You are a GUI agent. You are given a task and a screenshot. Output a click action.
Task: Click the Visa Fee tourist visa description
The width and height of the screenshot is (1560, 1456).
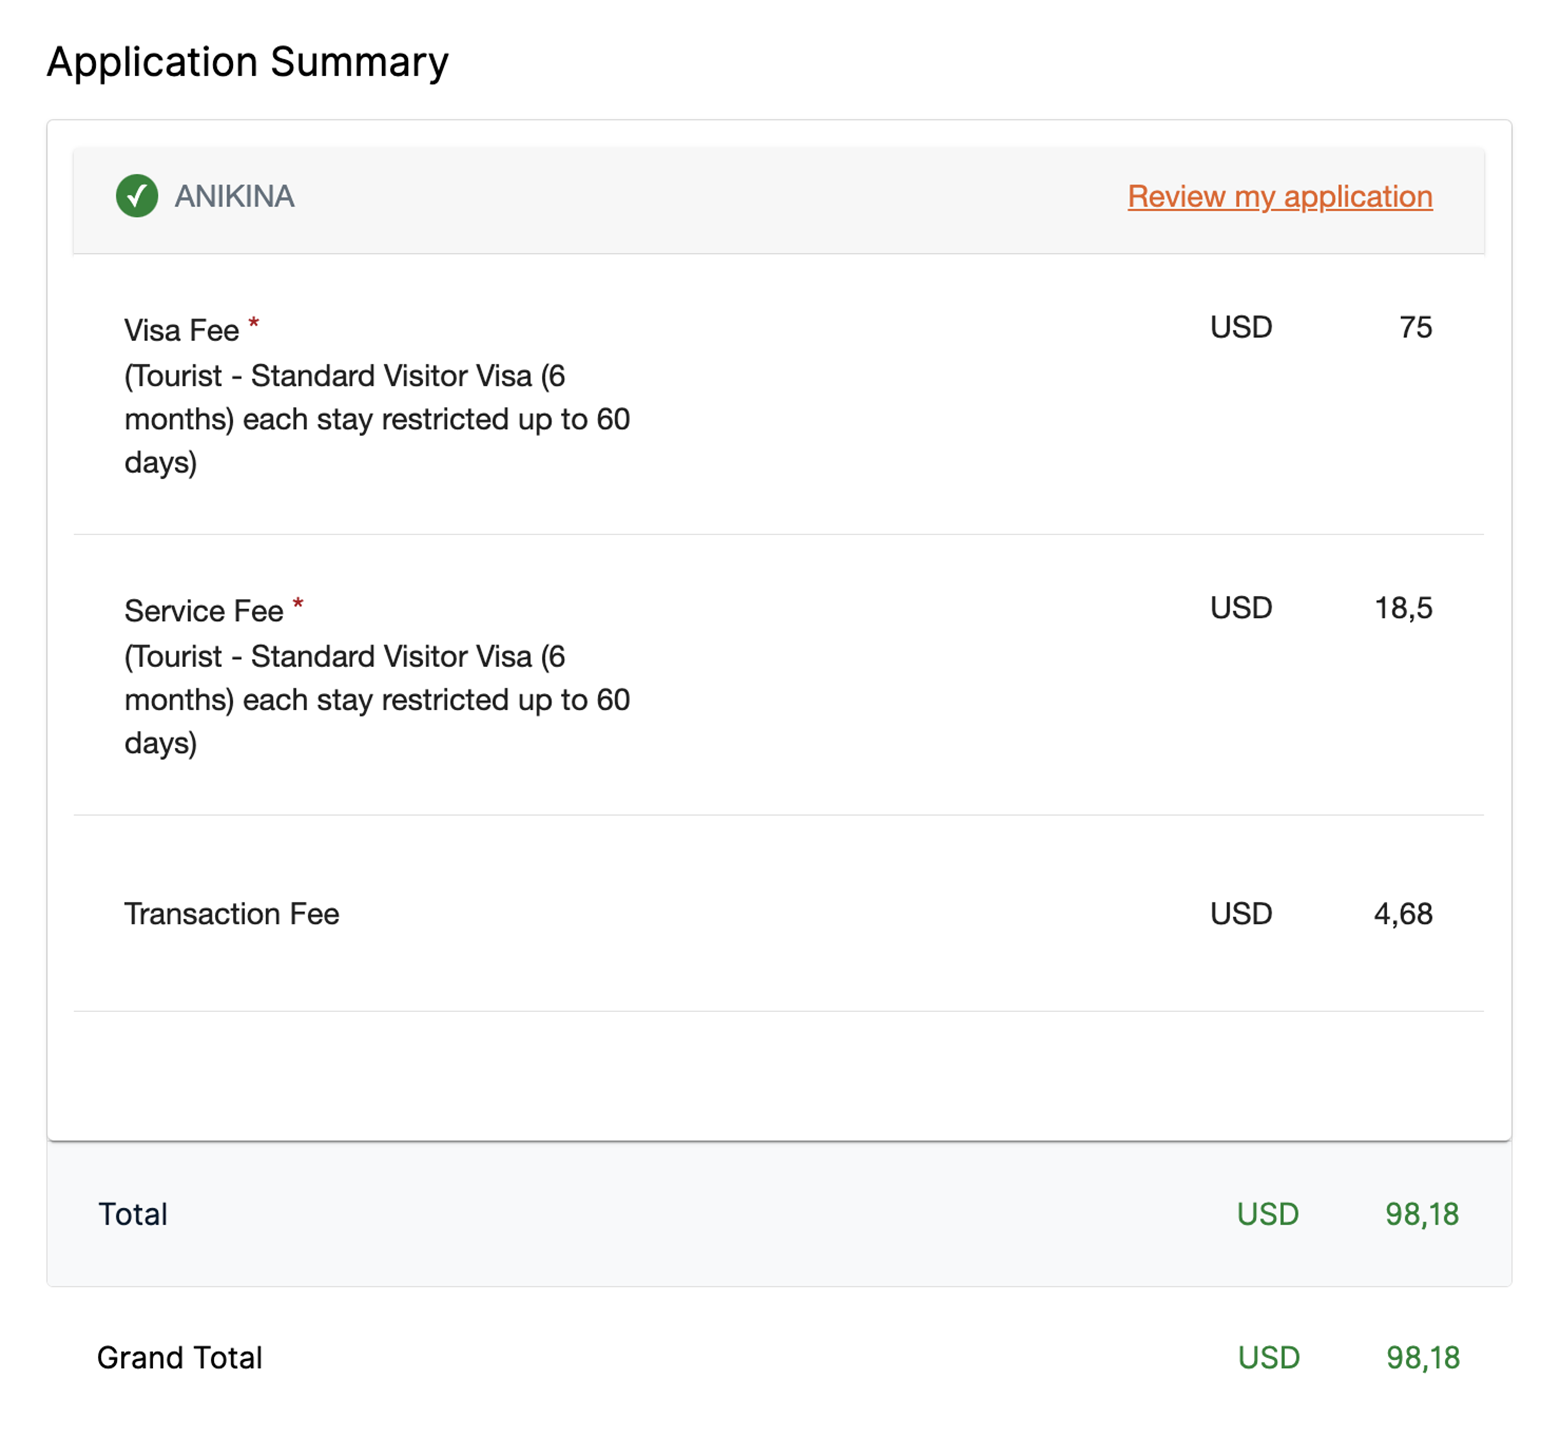tap(377, 419)
